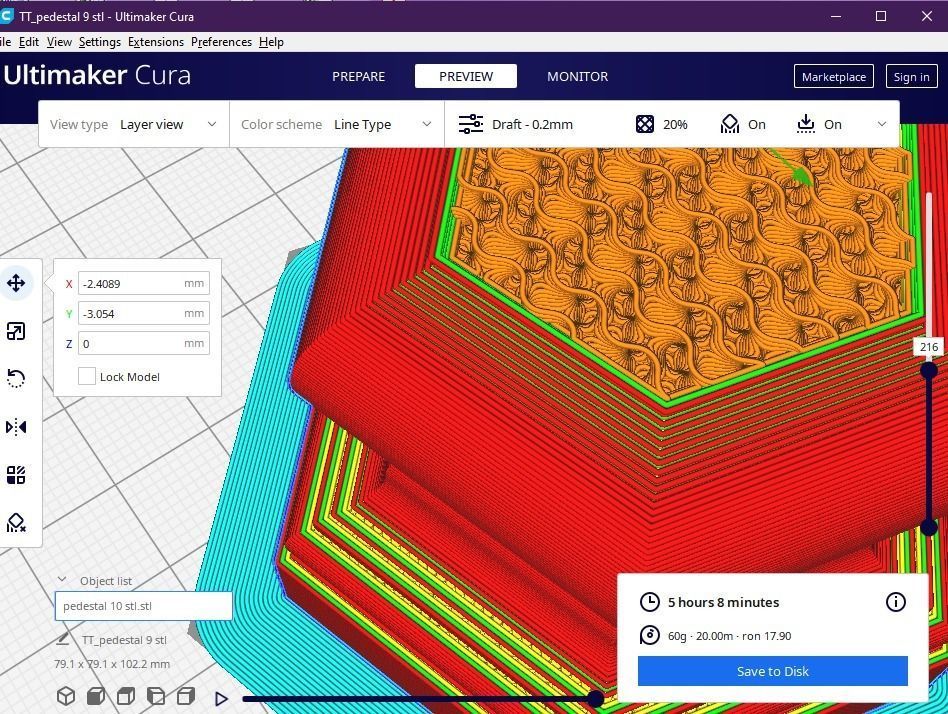The height and width of the screenshot is (714, 948).
Task: Open print time info details
Action: [x=895, y=602]
